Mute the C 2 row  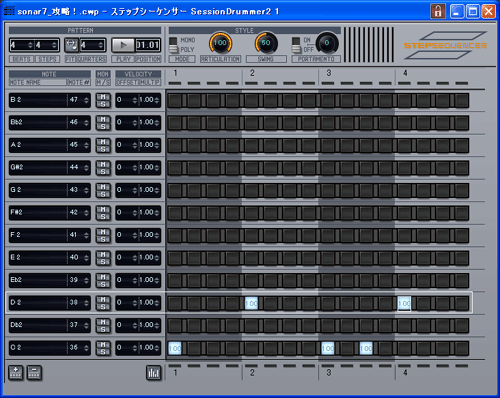tap(103, 344)
